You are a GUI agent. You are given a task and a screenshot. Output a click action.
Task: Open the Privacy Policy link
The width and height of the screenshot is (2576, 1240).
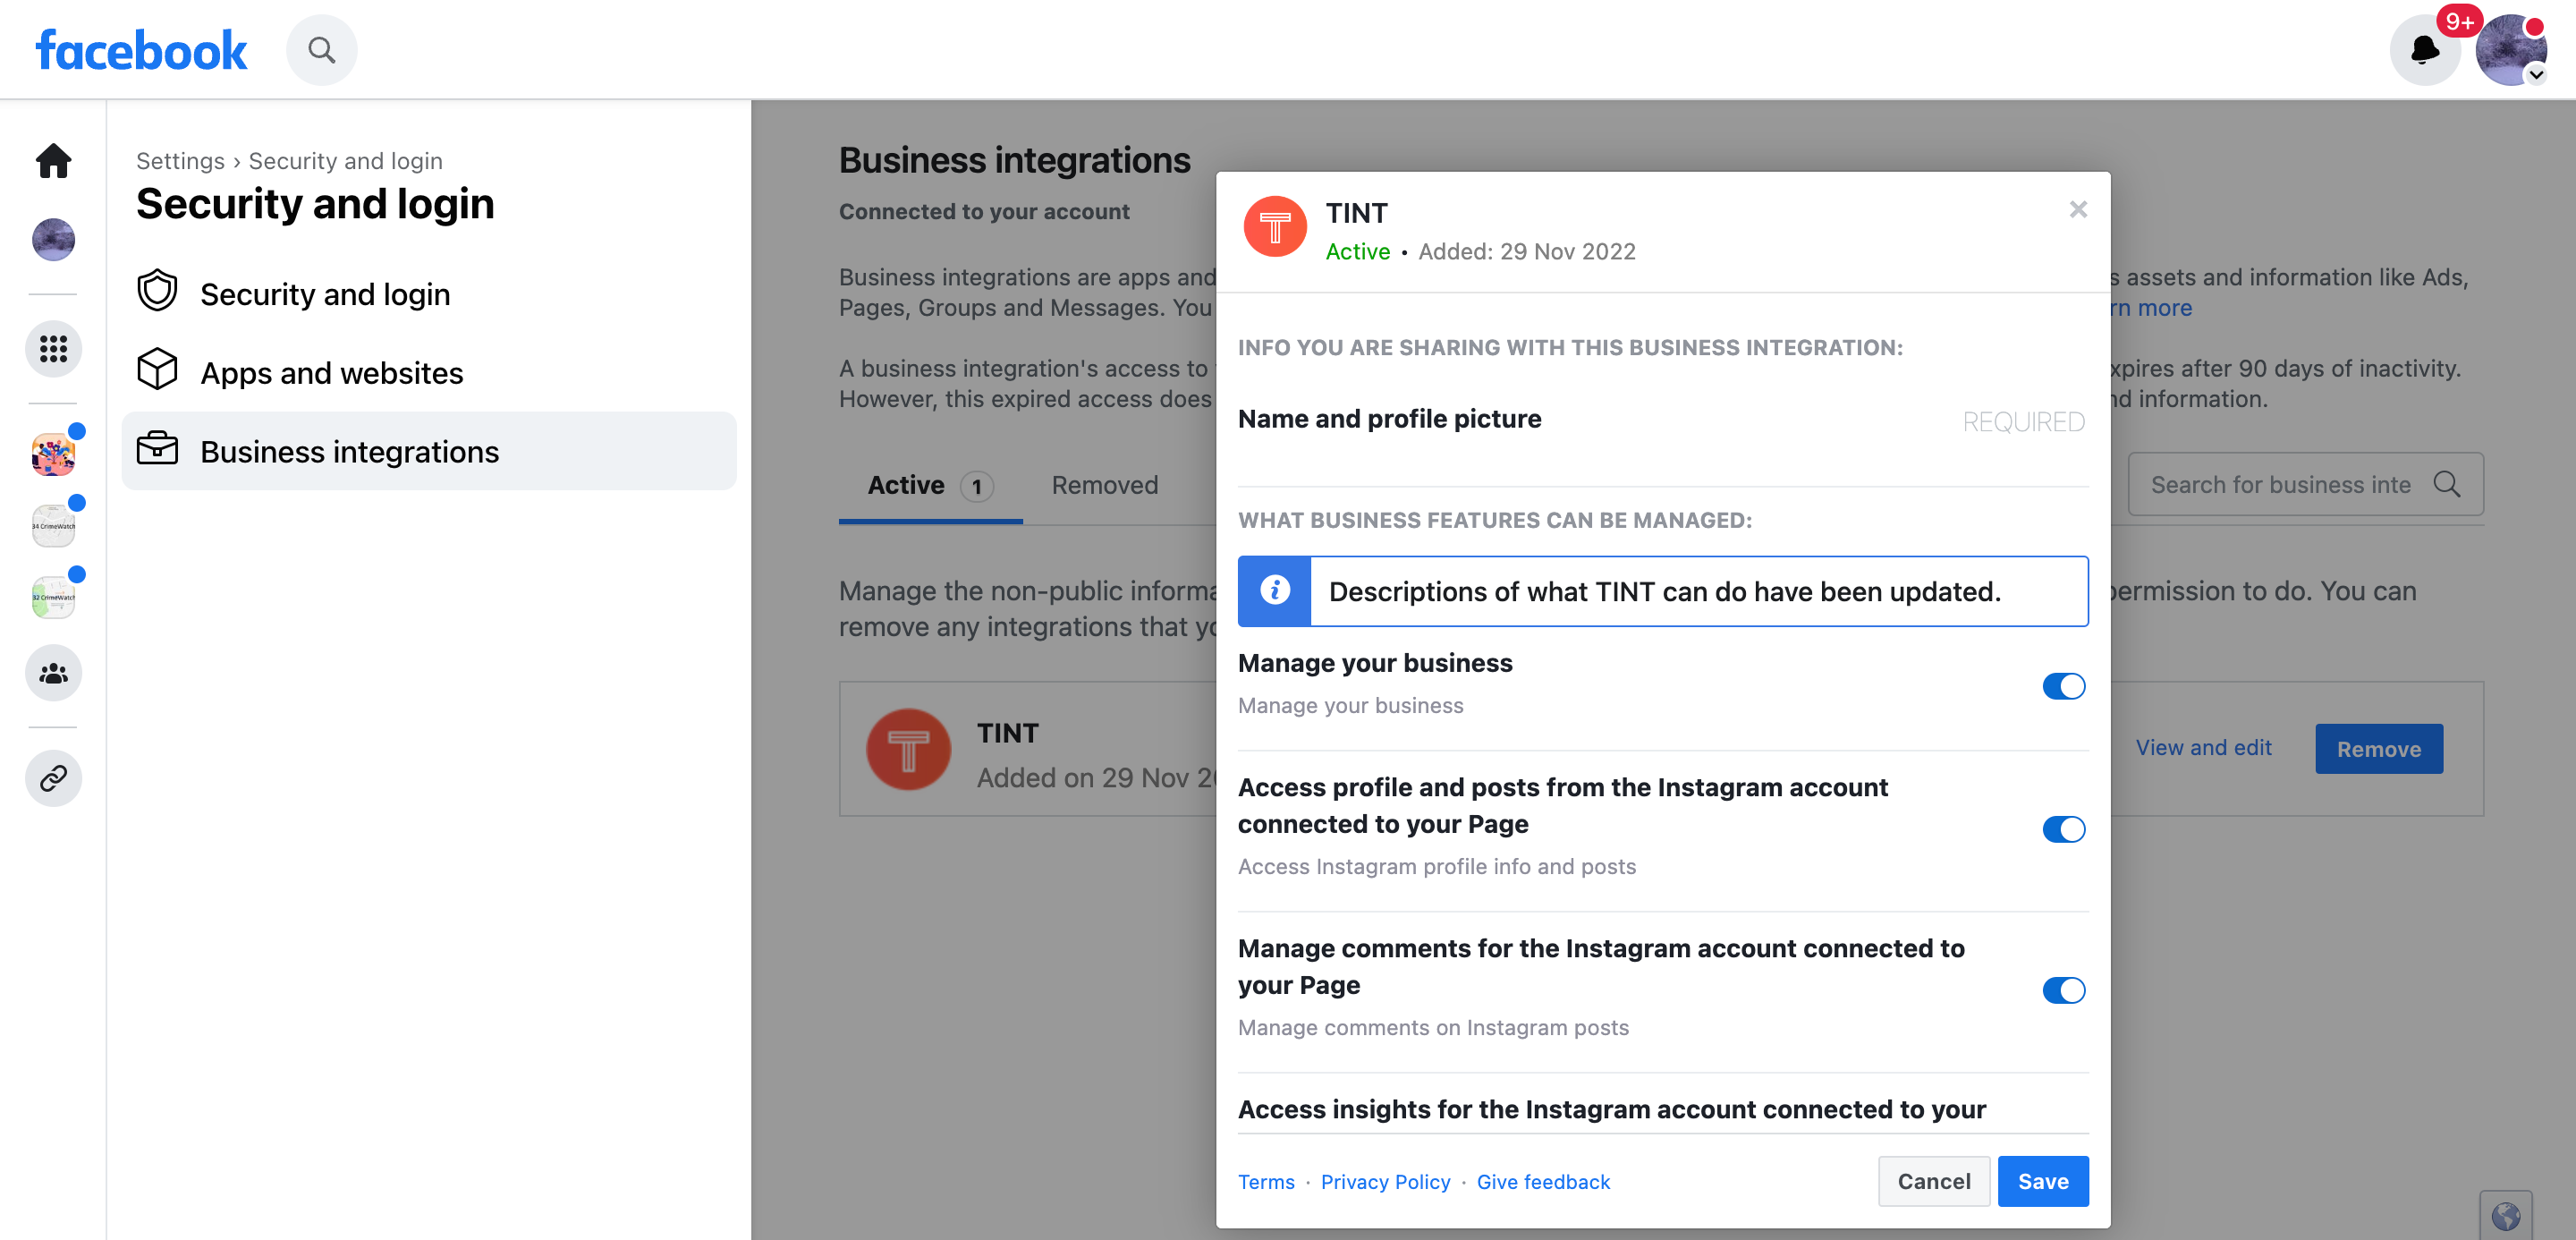[x=1385, y=1182]
